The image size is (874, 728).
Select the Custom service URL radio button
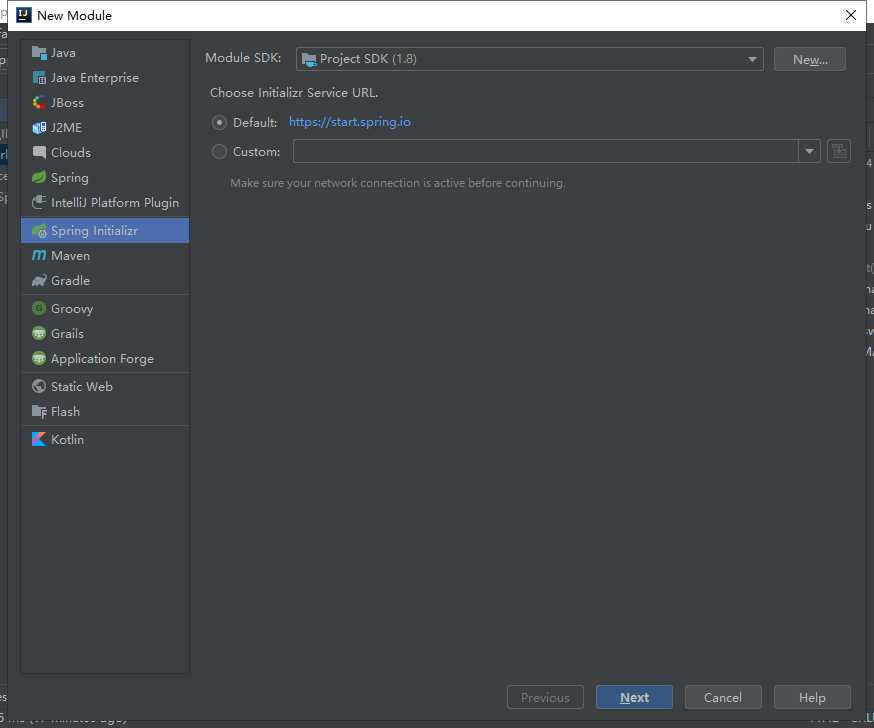pyautogui.click(x=219, y=152)
